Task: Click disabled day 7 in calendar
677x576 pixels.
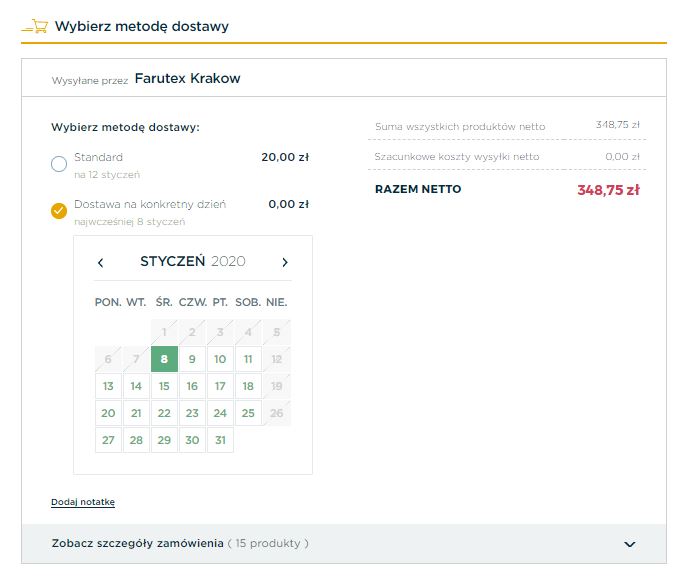Action: pos(136,359)
